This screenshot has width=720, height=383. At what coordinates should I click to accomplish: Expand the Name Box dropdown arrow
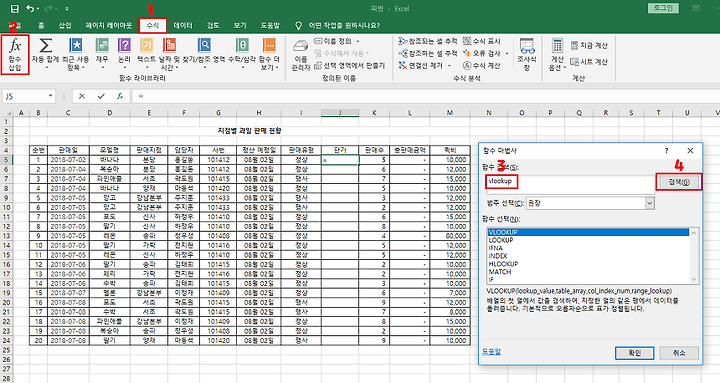pos(51,96)
